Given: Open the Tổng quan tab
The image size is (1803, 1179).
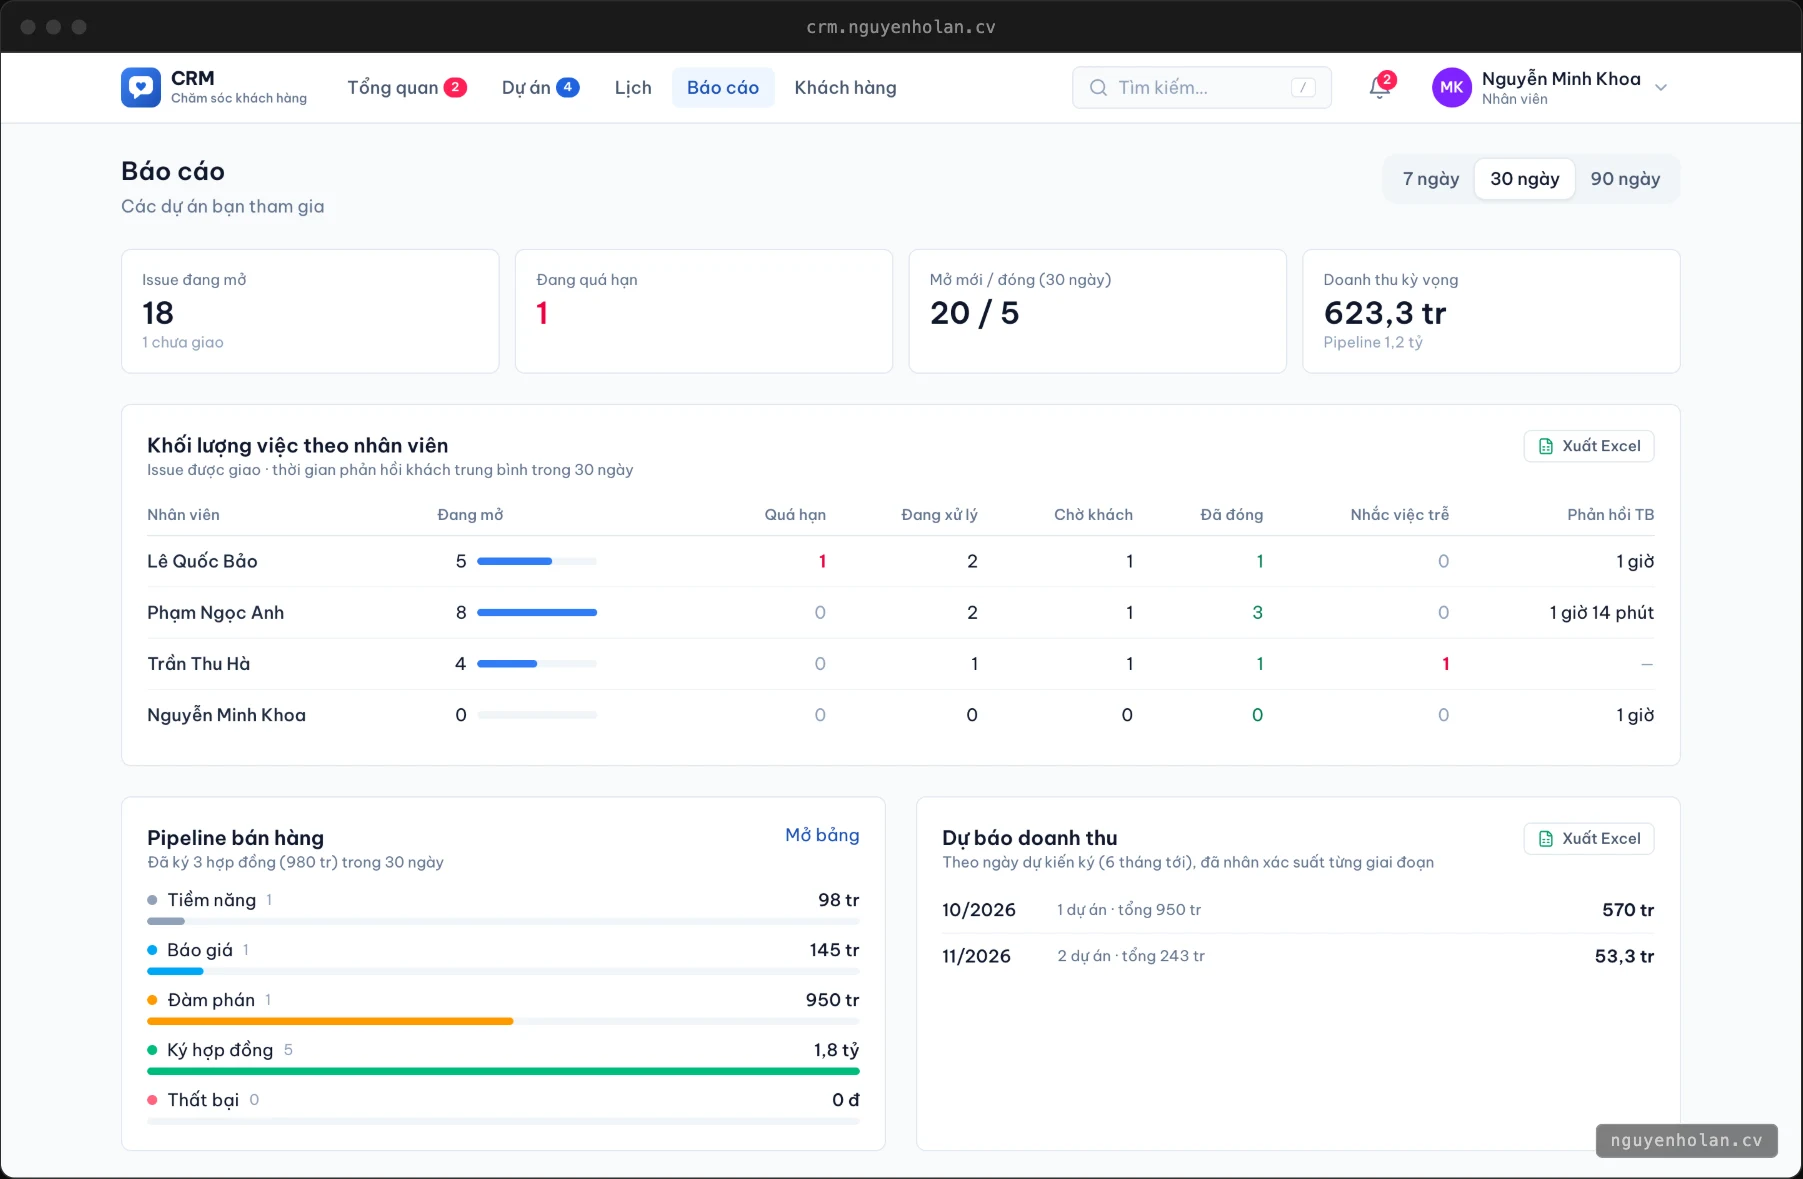Looking at the screenshot, I should coord(407,88).
